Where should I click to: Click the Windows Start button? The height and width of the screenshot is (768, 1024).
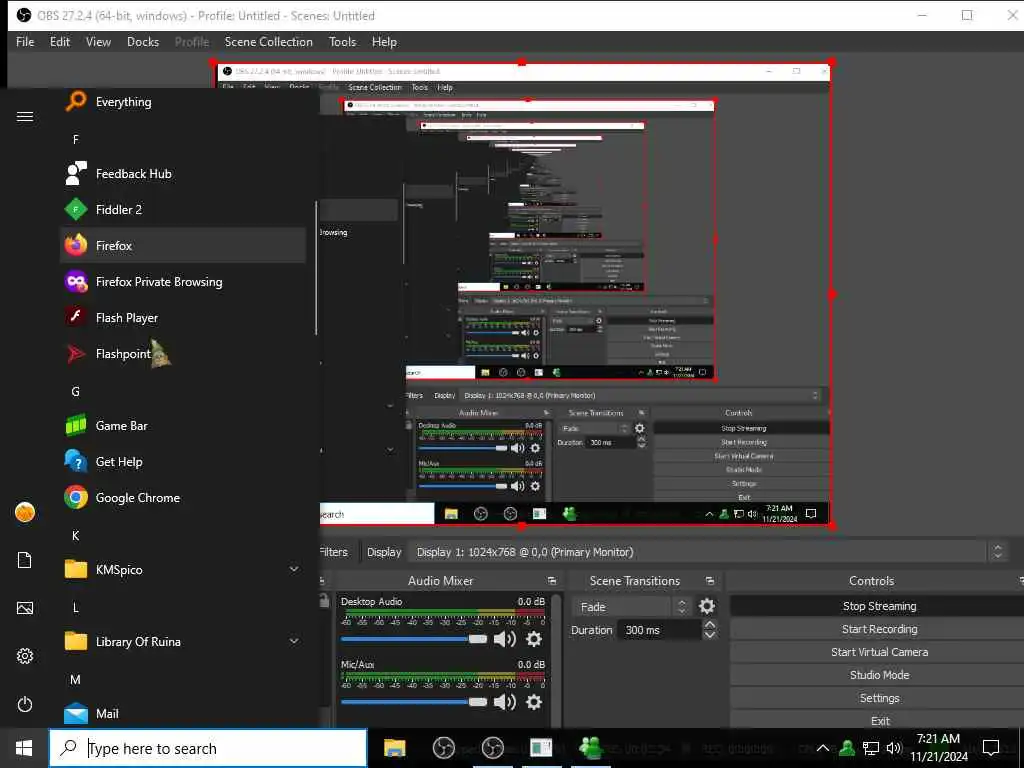(24, 748)
